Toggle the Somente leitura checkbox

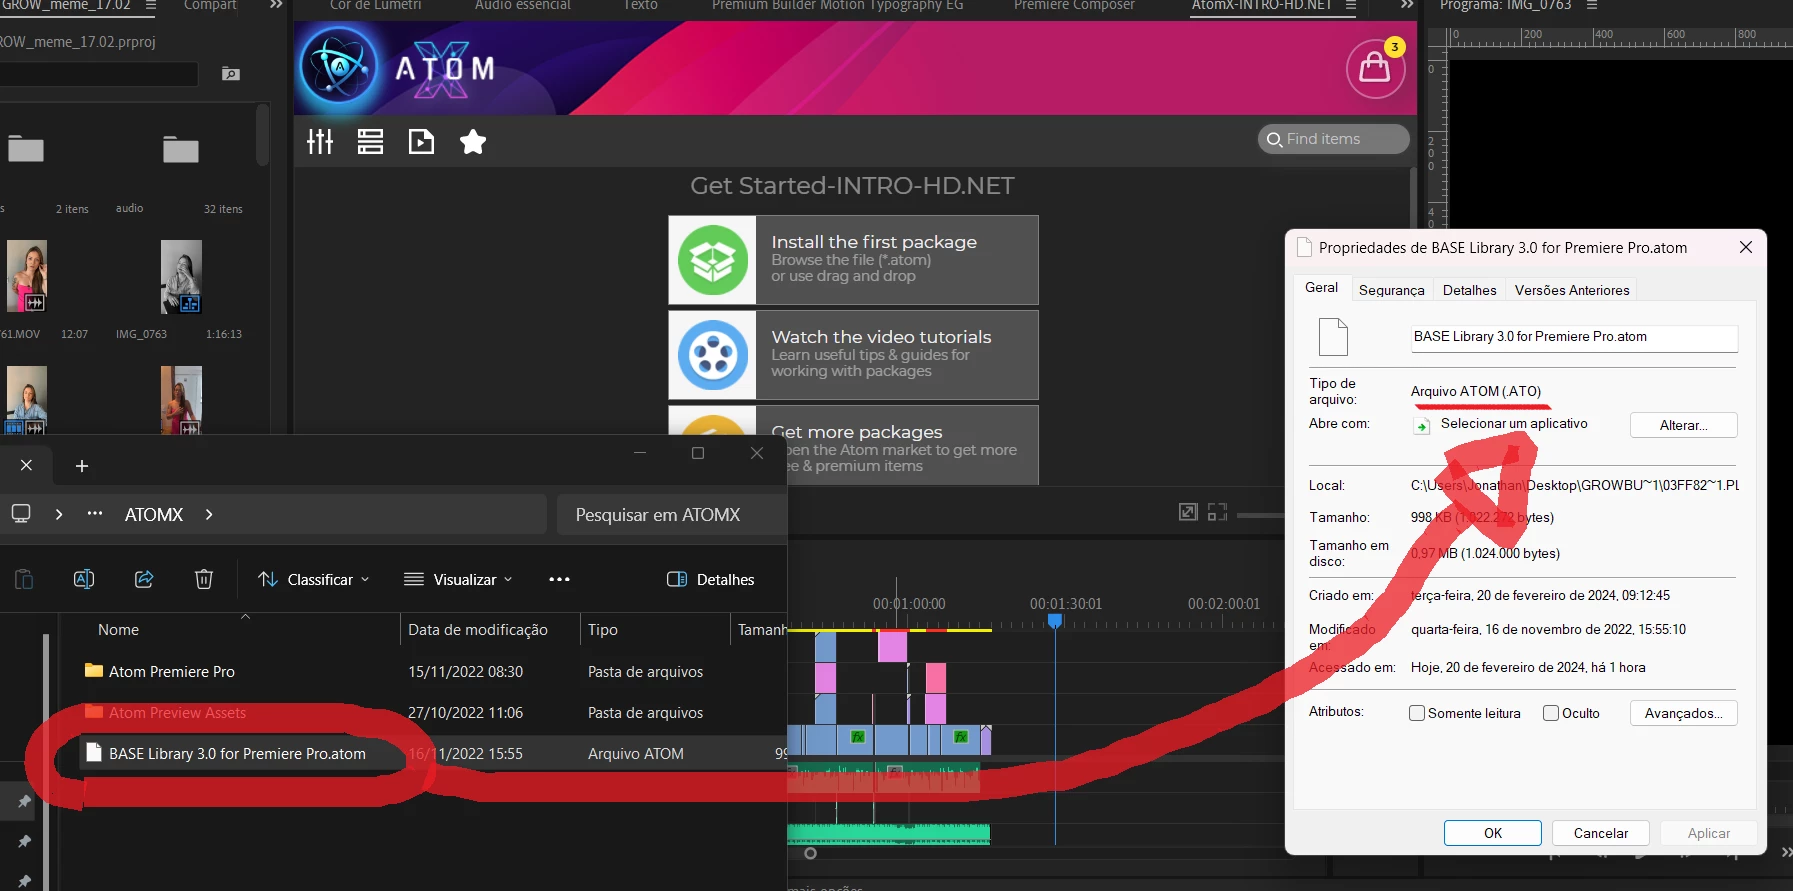1416,713
